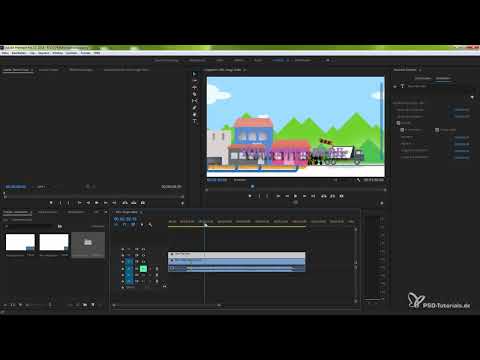Open the Essential Graphics panel menu

click(420, 70)
